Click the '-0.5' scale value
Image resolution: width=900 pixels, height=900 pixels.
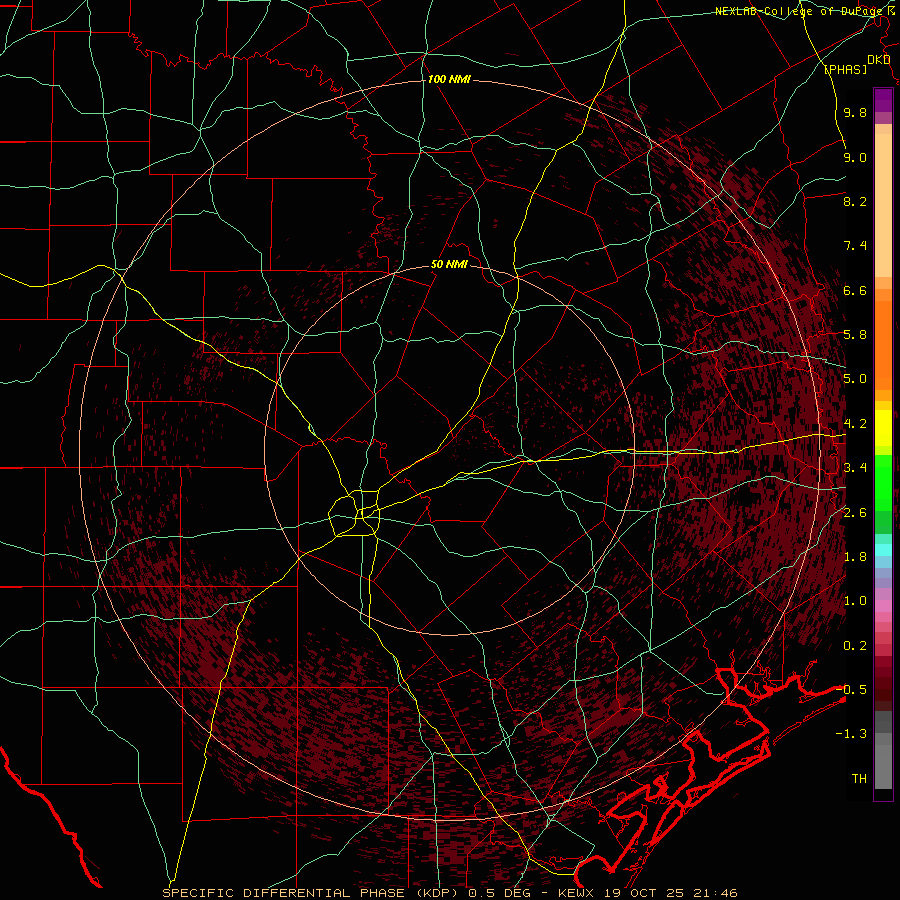851,690
